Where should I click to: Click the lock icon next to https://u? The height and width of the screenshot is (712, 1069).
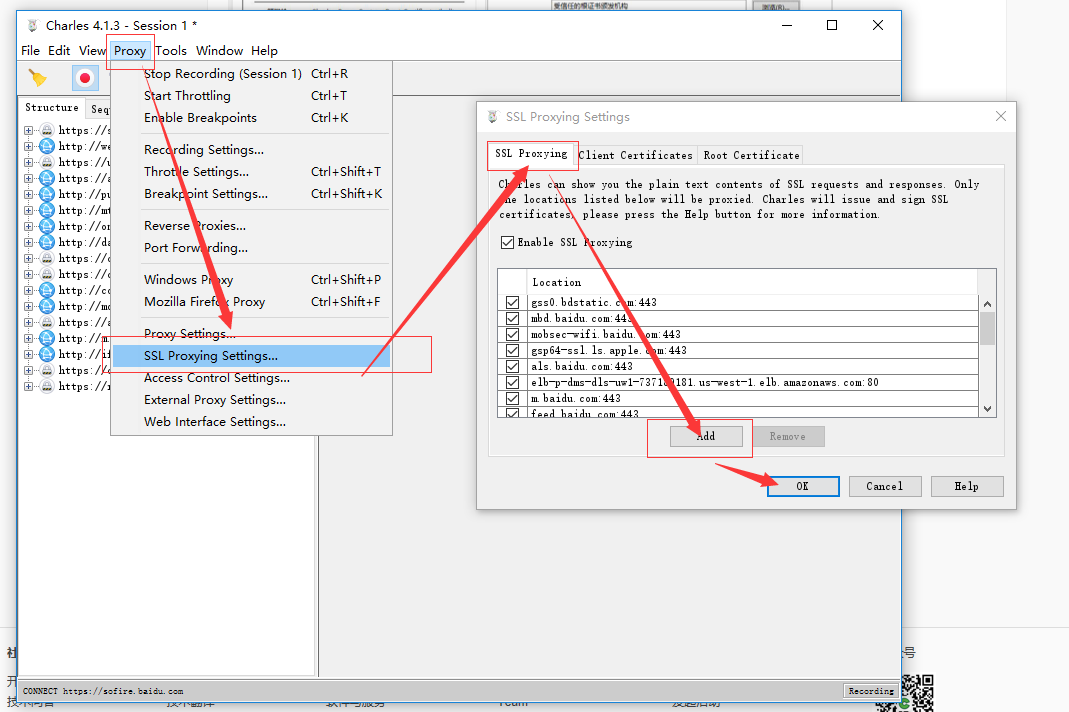(x=46, y=162)
